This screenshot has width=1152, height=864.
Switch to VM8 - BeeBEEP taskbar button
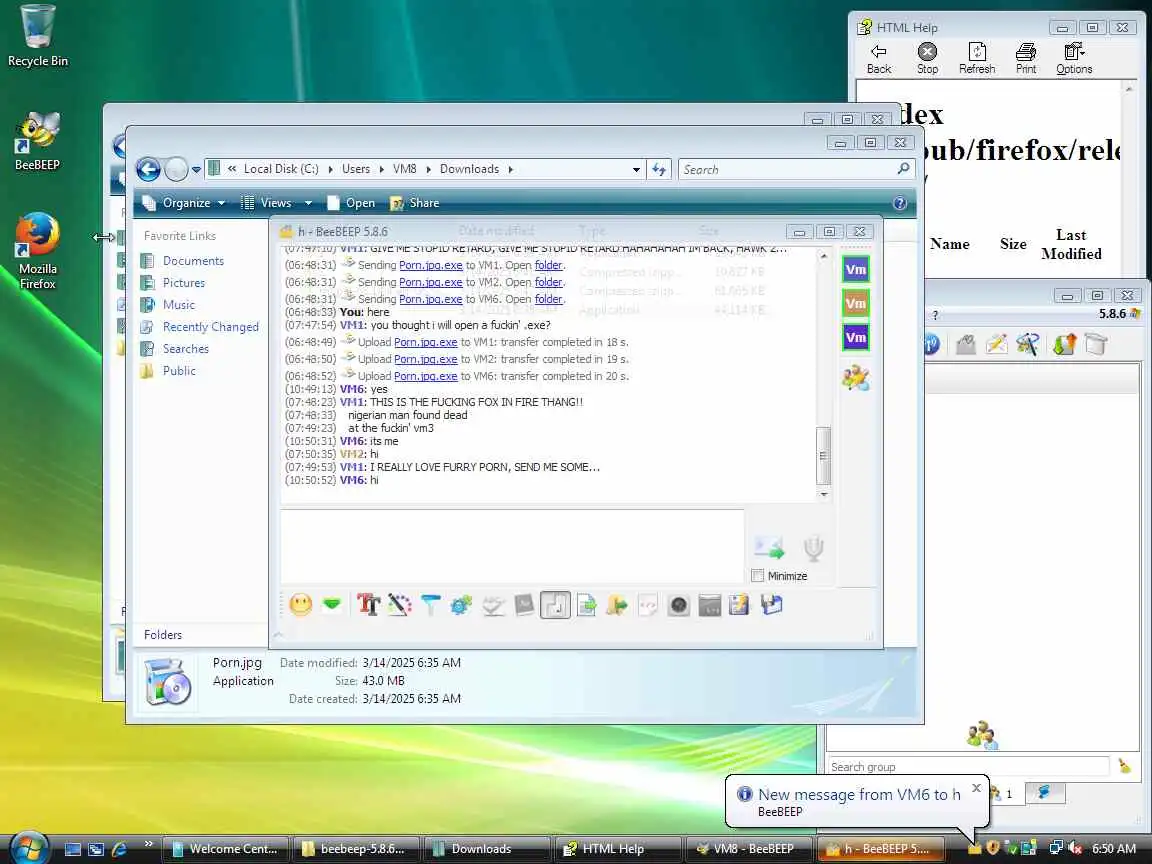point(748,849)
